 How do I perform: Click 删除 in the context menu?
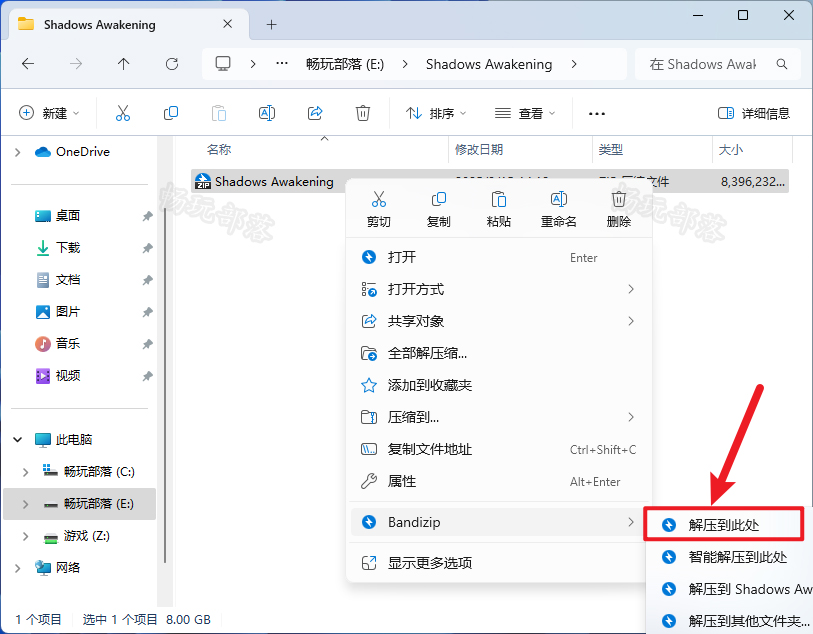[619, 209]
